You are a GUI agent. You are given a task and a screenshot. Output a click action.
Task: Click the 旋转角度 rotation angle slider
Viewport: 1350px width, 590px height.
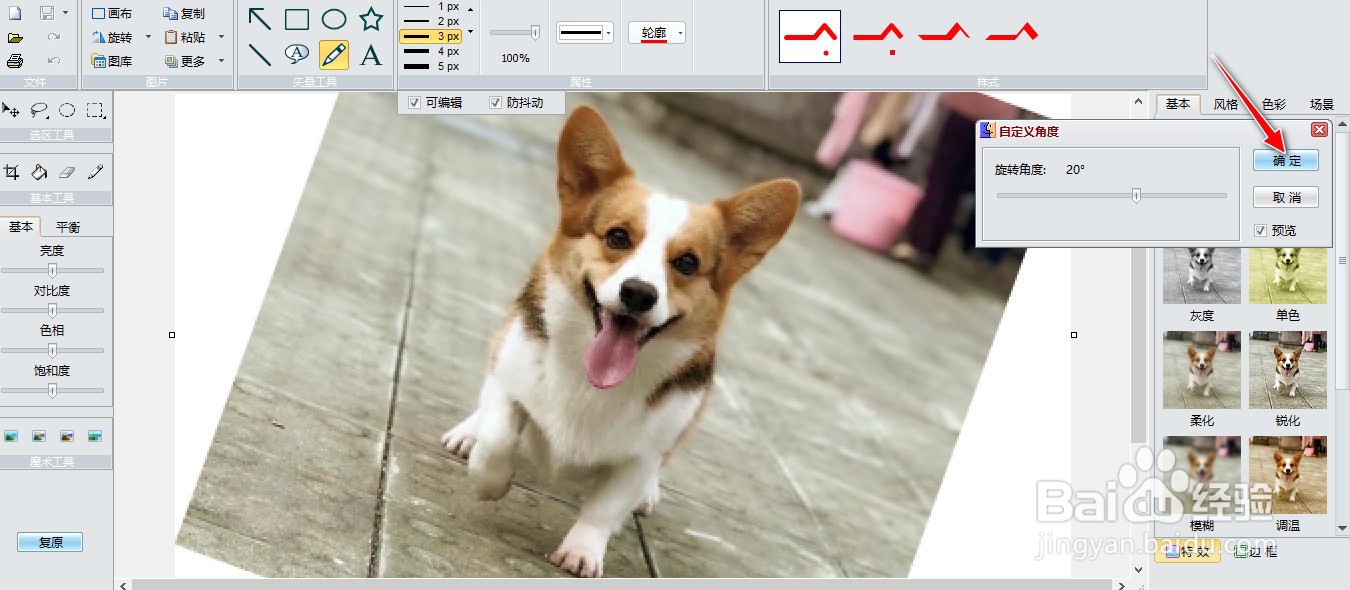(1112, 196)
